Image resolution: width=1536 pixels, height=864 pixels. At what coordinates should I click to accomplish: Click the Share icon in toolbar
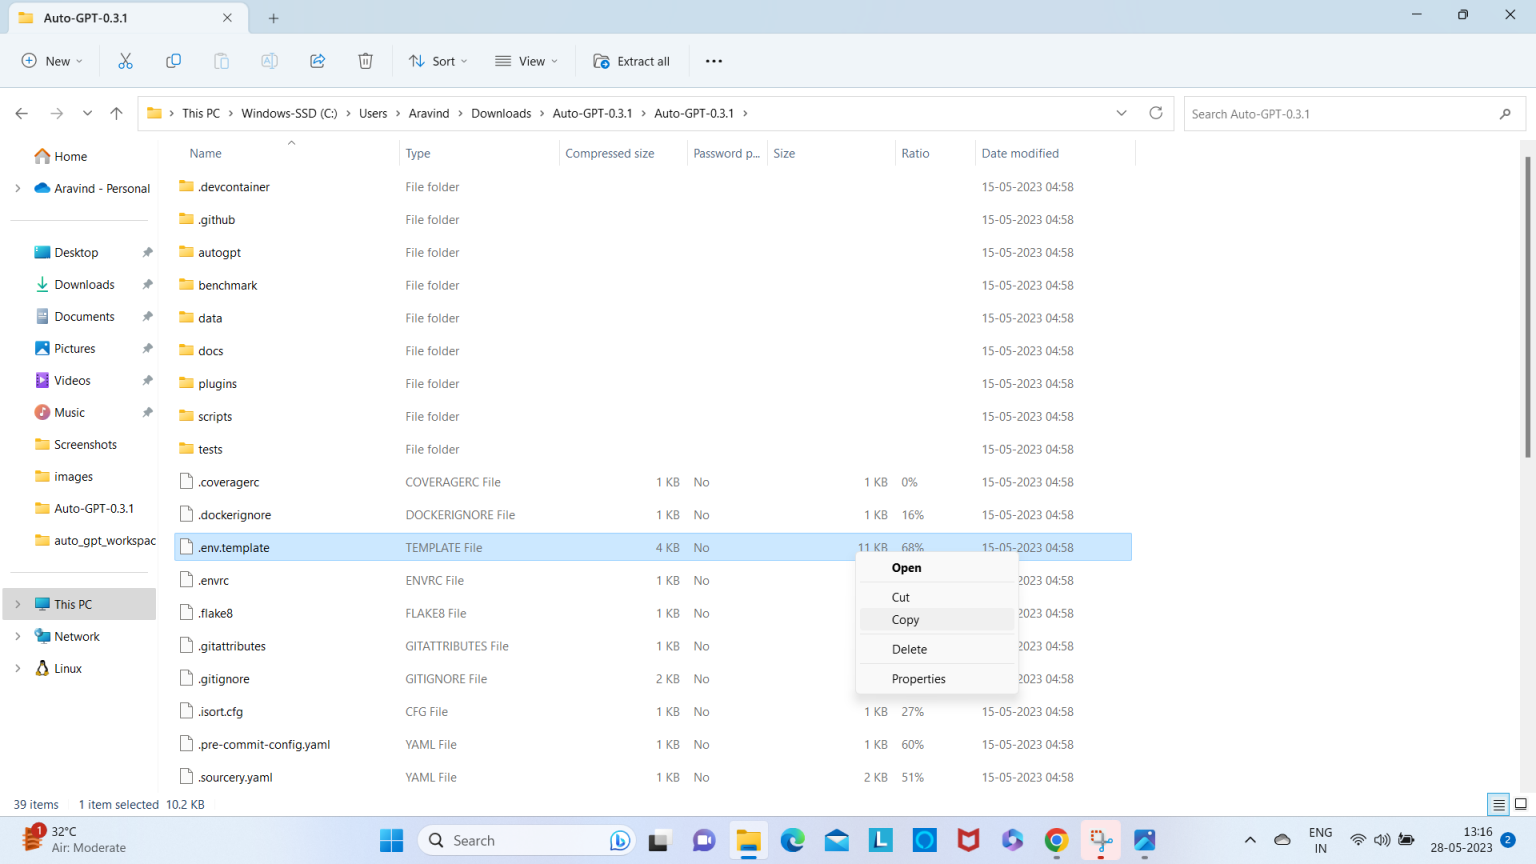pos(317,61)
